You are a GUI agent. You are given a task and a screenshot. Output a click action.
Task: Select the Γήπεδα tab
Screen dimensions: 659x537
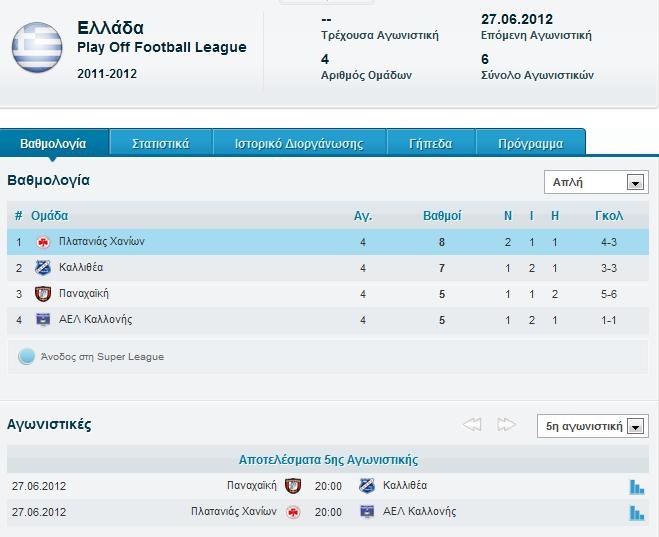tap(430, 143)
